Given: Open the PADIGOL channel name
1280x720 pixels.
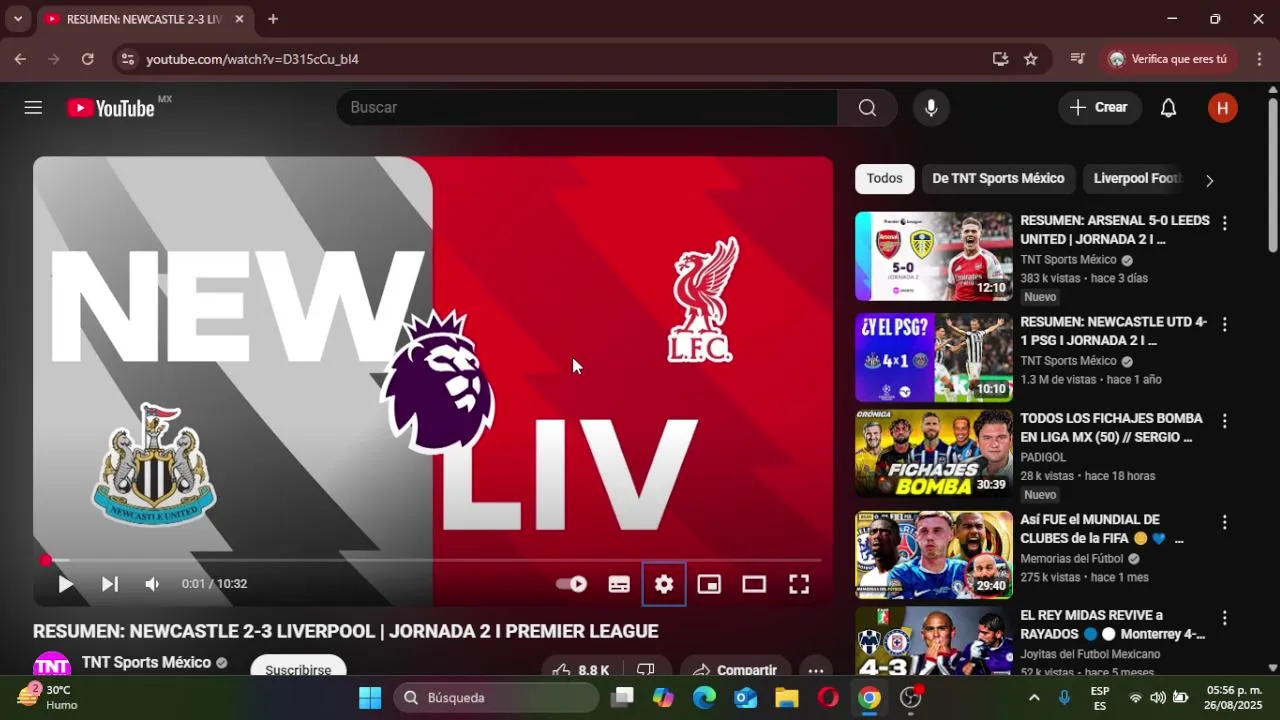Looking at the screenshot, I should tap(1043, 457).
